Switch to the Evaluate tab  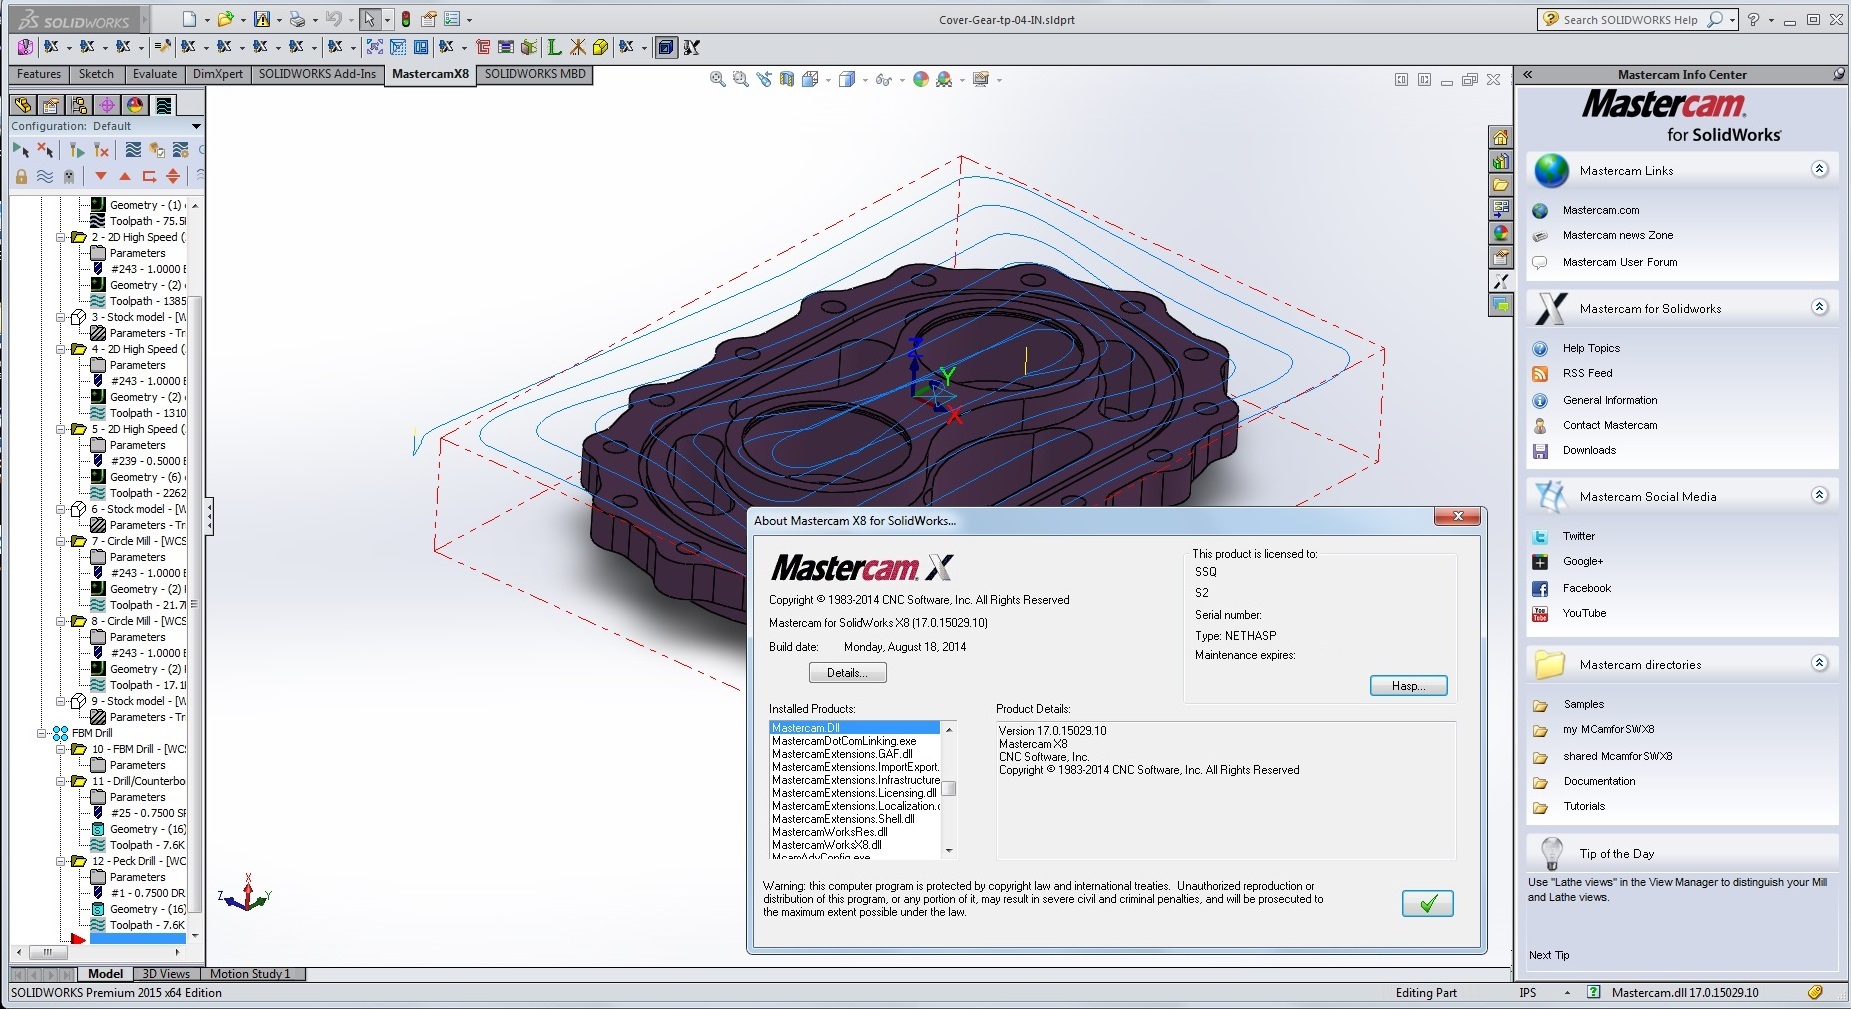point(155,74)
